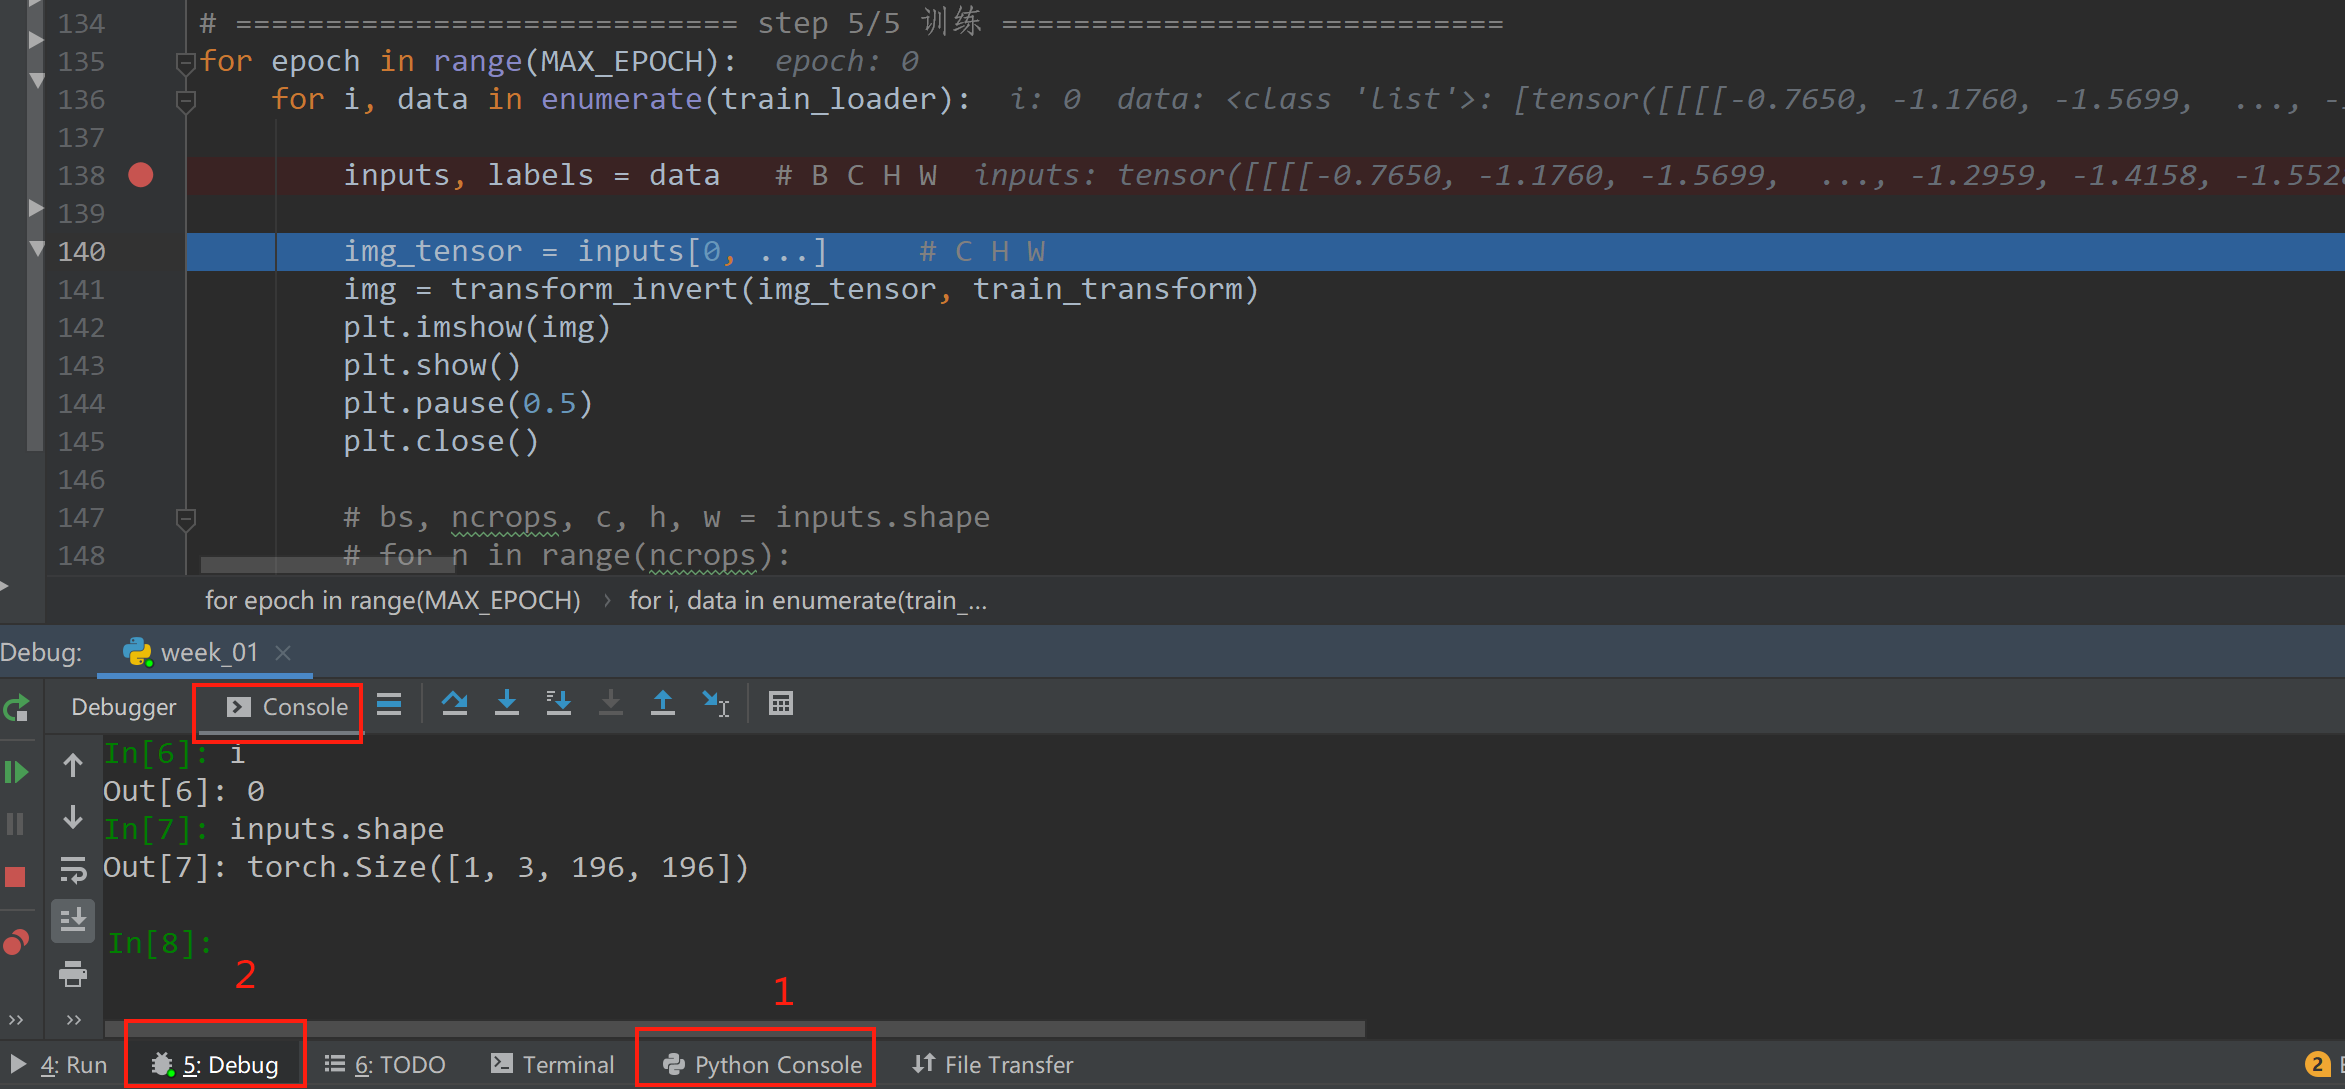The width and height of the screenshot is (2345, 1089).
Task: Open the Terminal tool window
Action: pyautogui.click(x=553, y=1065)
